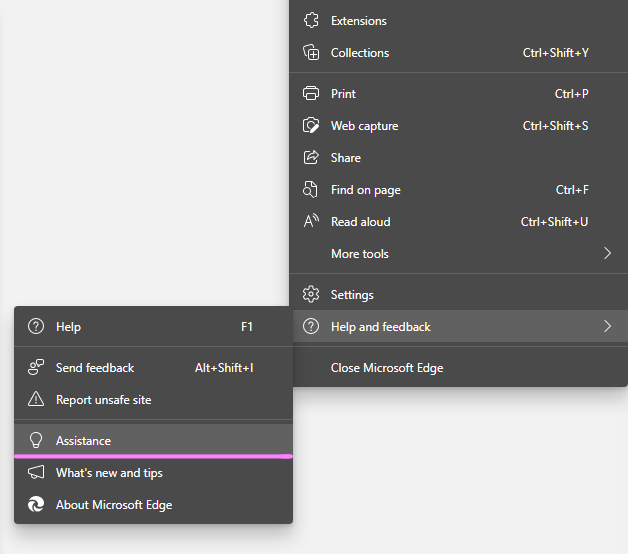Image resolution: width=628 pixels, height=554 pixels.
Task: Click the Help question-mark icon in the submenu
Action: (x=36, y=326)
